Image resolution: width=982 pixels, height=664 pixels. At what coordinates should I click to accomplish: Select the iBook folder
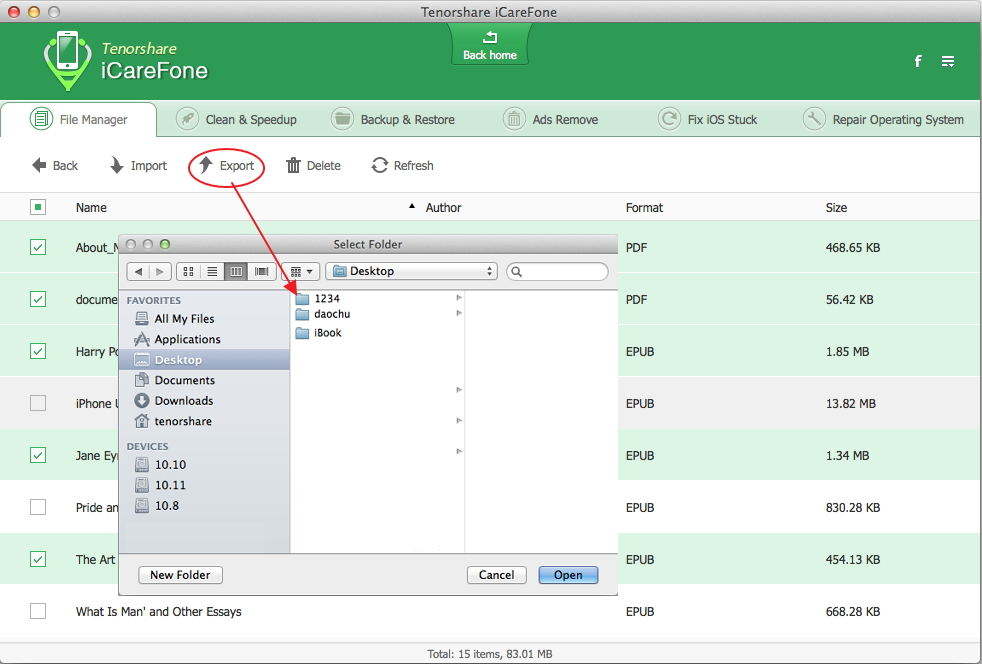(318, 333)
